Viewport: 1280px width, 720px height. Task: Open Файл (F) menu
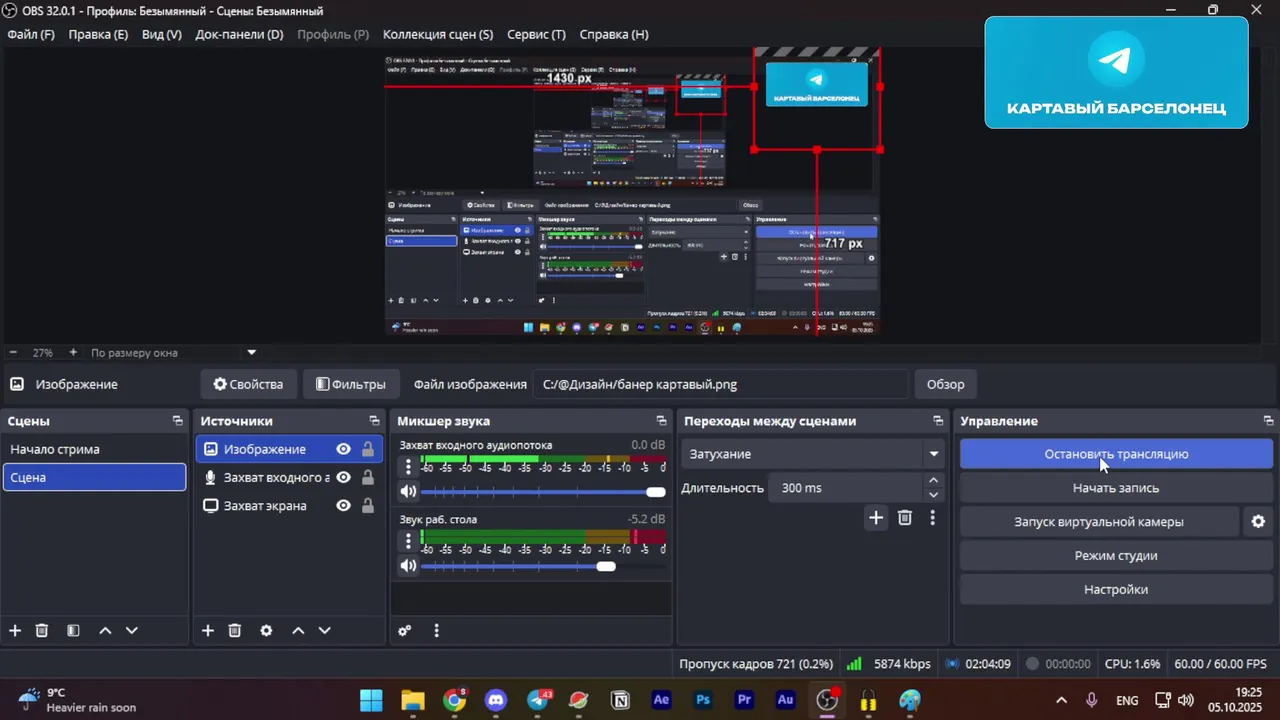pyautogui.click(x=31, y=34)
